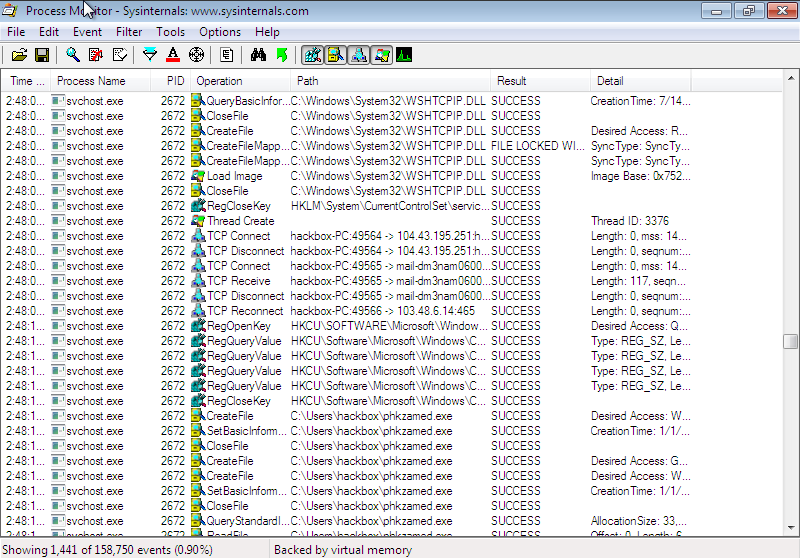Open the Filter funnel toolbar icon
The height and width of the screenshot is (558, 800).
click(150, 55)
